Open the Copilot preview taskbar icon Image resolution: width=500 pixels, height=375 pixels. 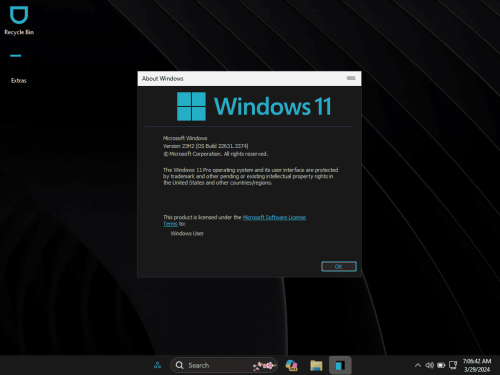click(x=292, y=365)
